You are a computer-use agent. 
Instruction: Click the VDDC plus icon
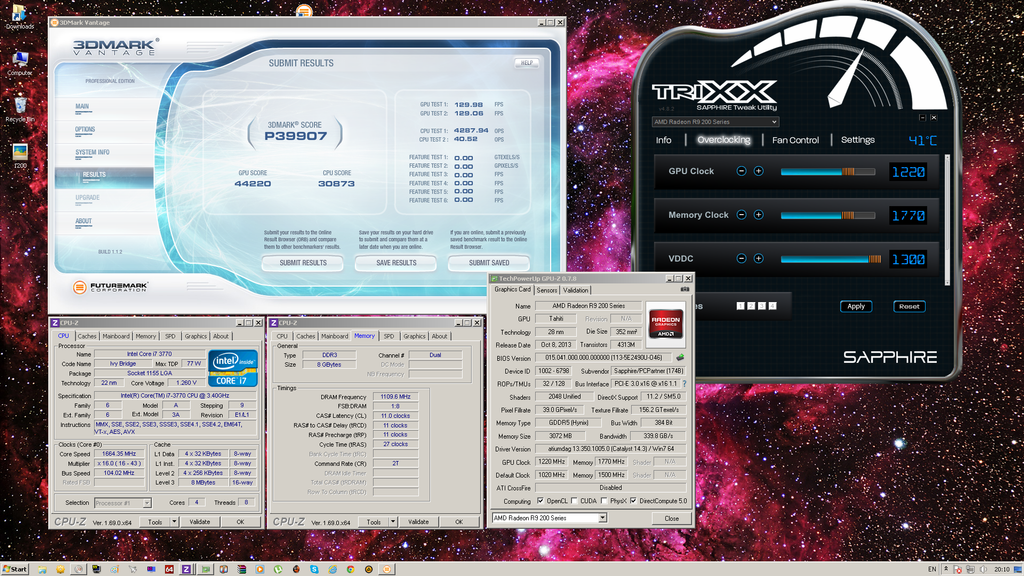coord(758,259)
